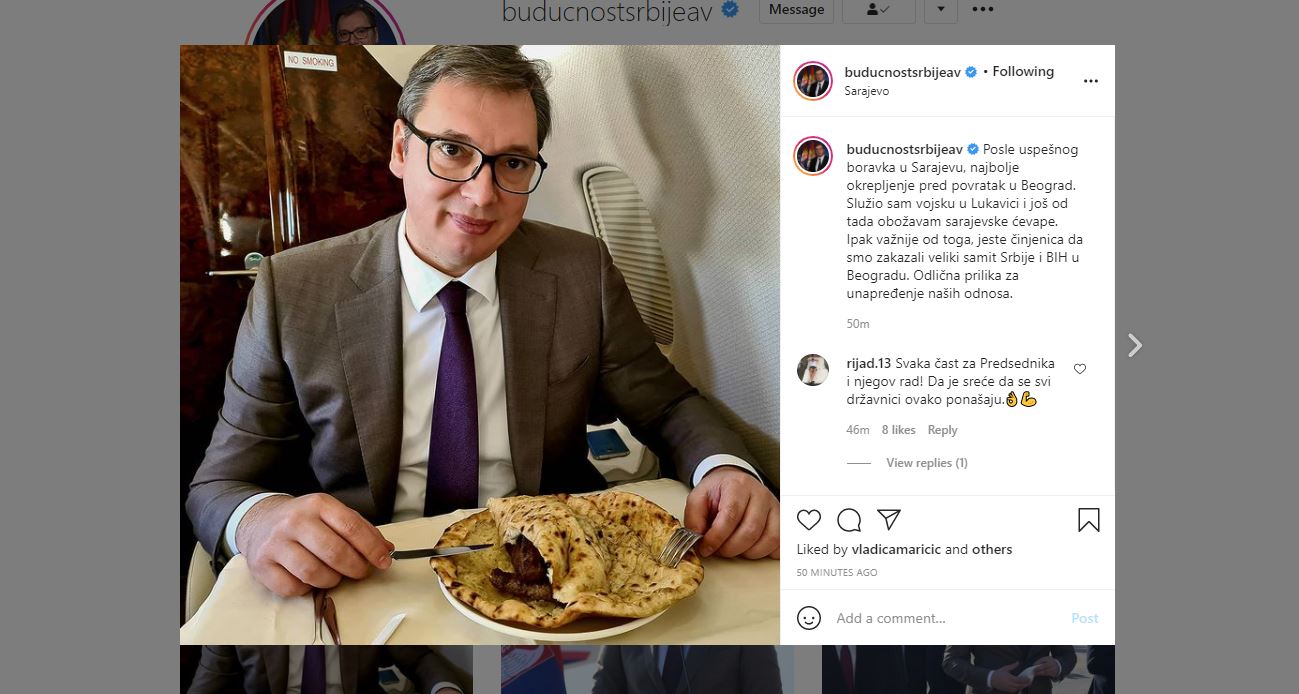Open comments via the speech bubble icon
This screenshot has height=694, width=1299.
click(849, 520)
